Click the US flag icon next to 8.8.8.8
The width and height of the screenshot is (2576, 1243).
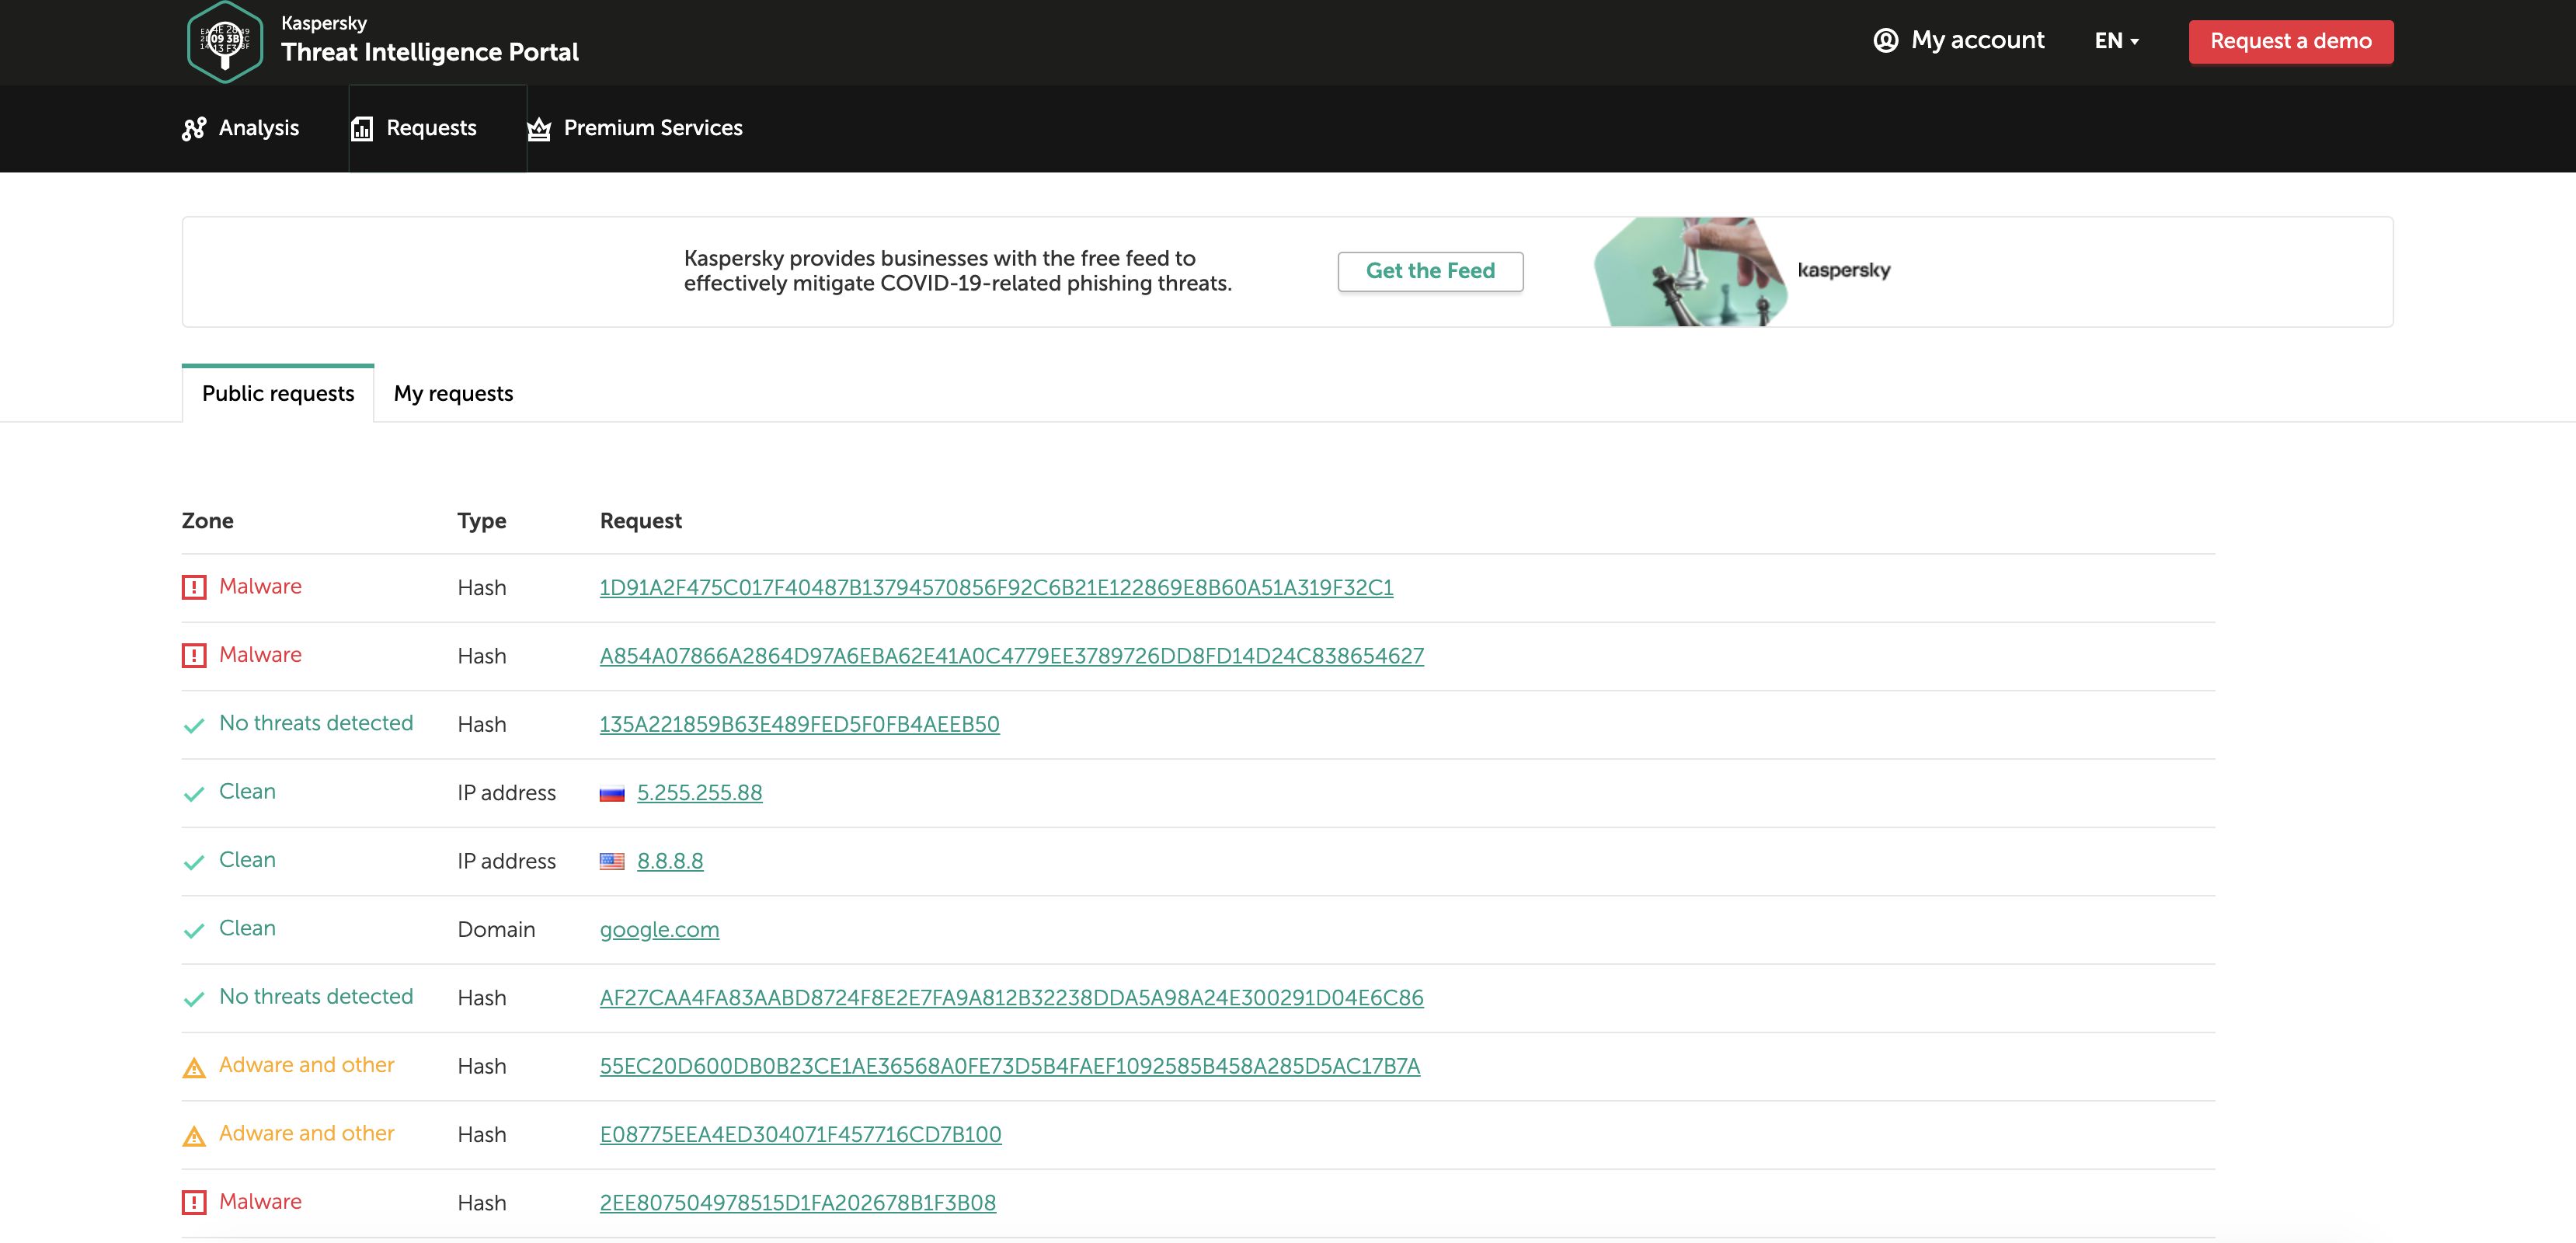[613, 861]
